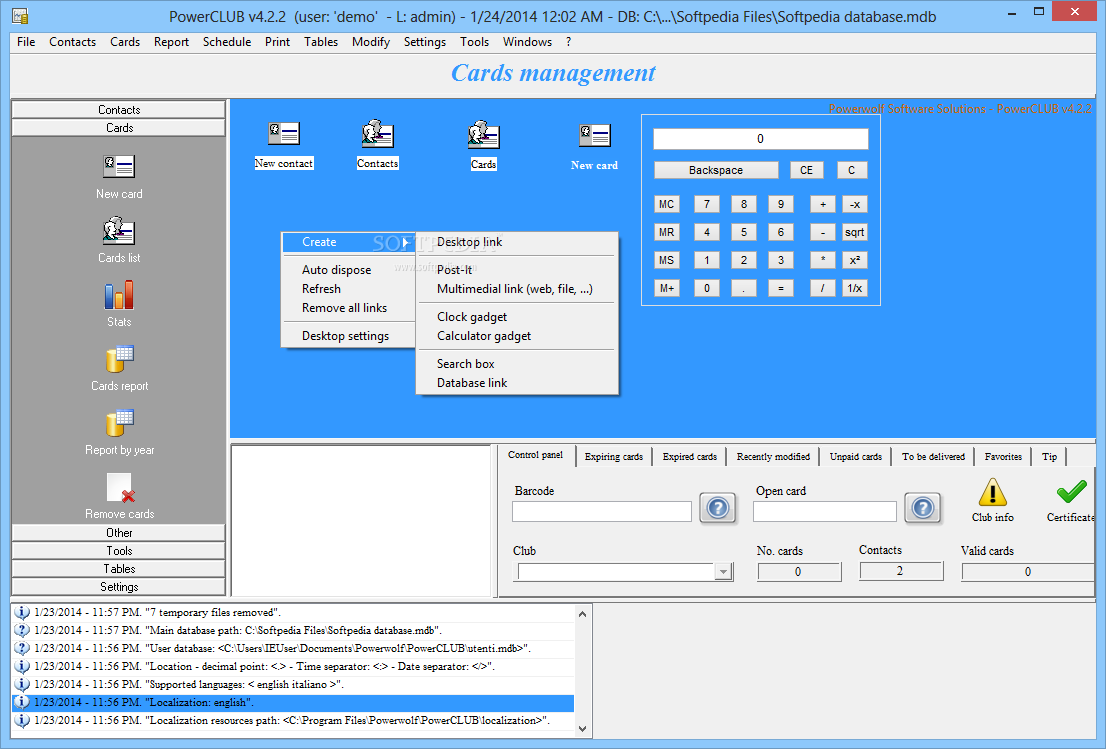Expand the Other sidebar section
The image size is (1106, 749).
pyautogui.click(x=118, y=532)
